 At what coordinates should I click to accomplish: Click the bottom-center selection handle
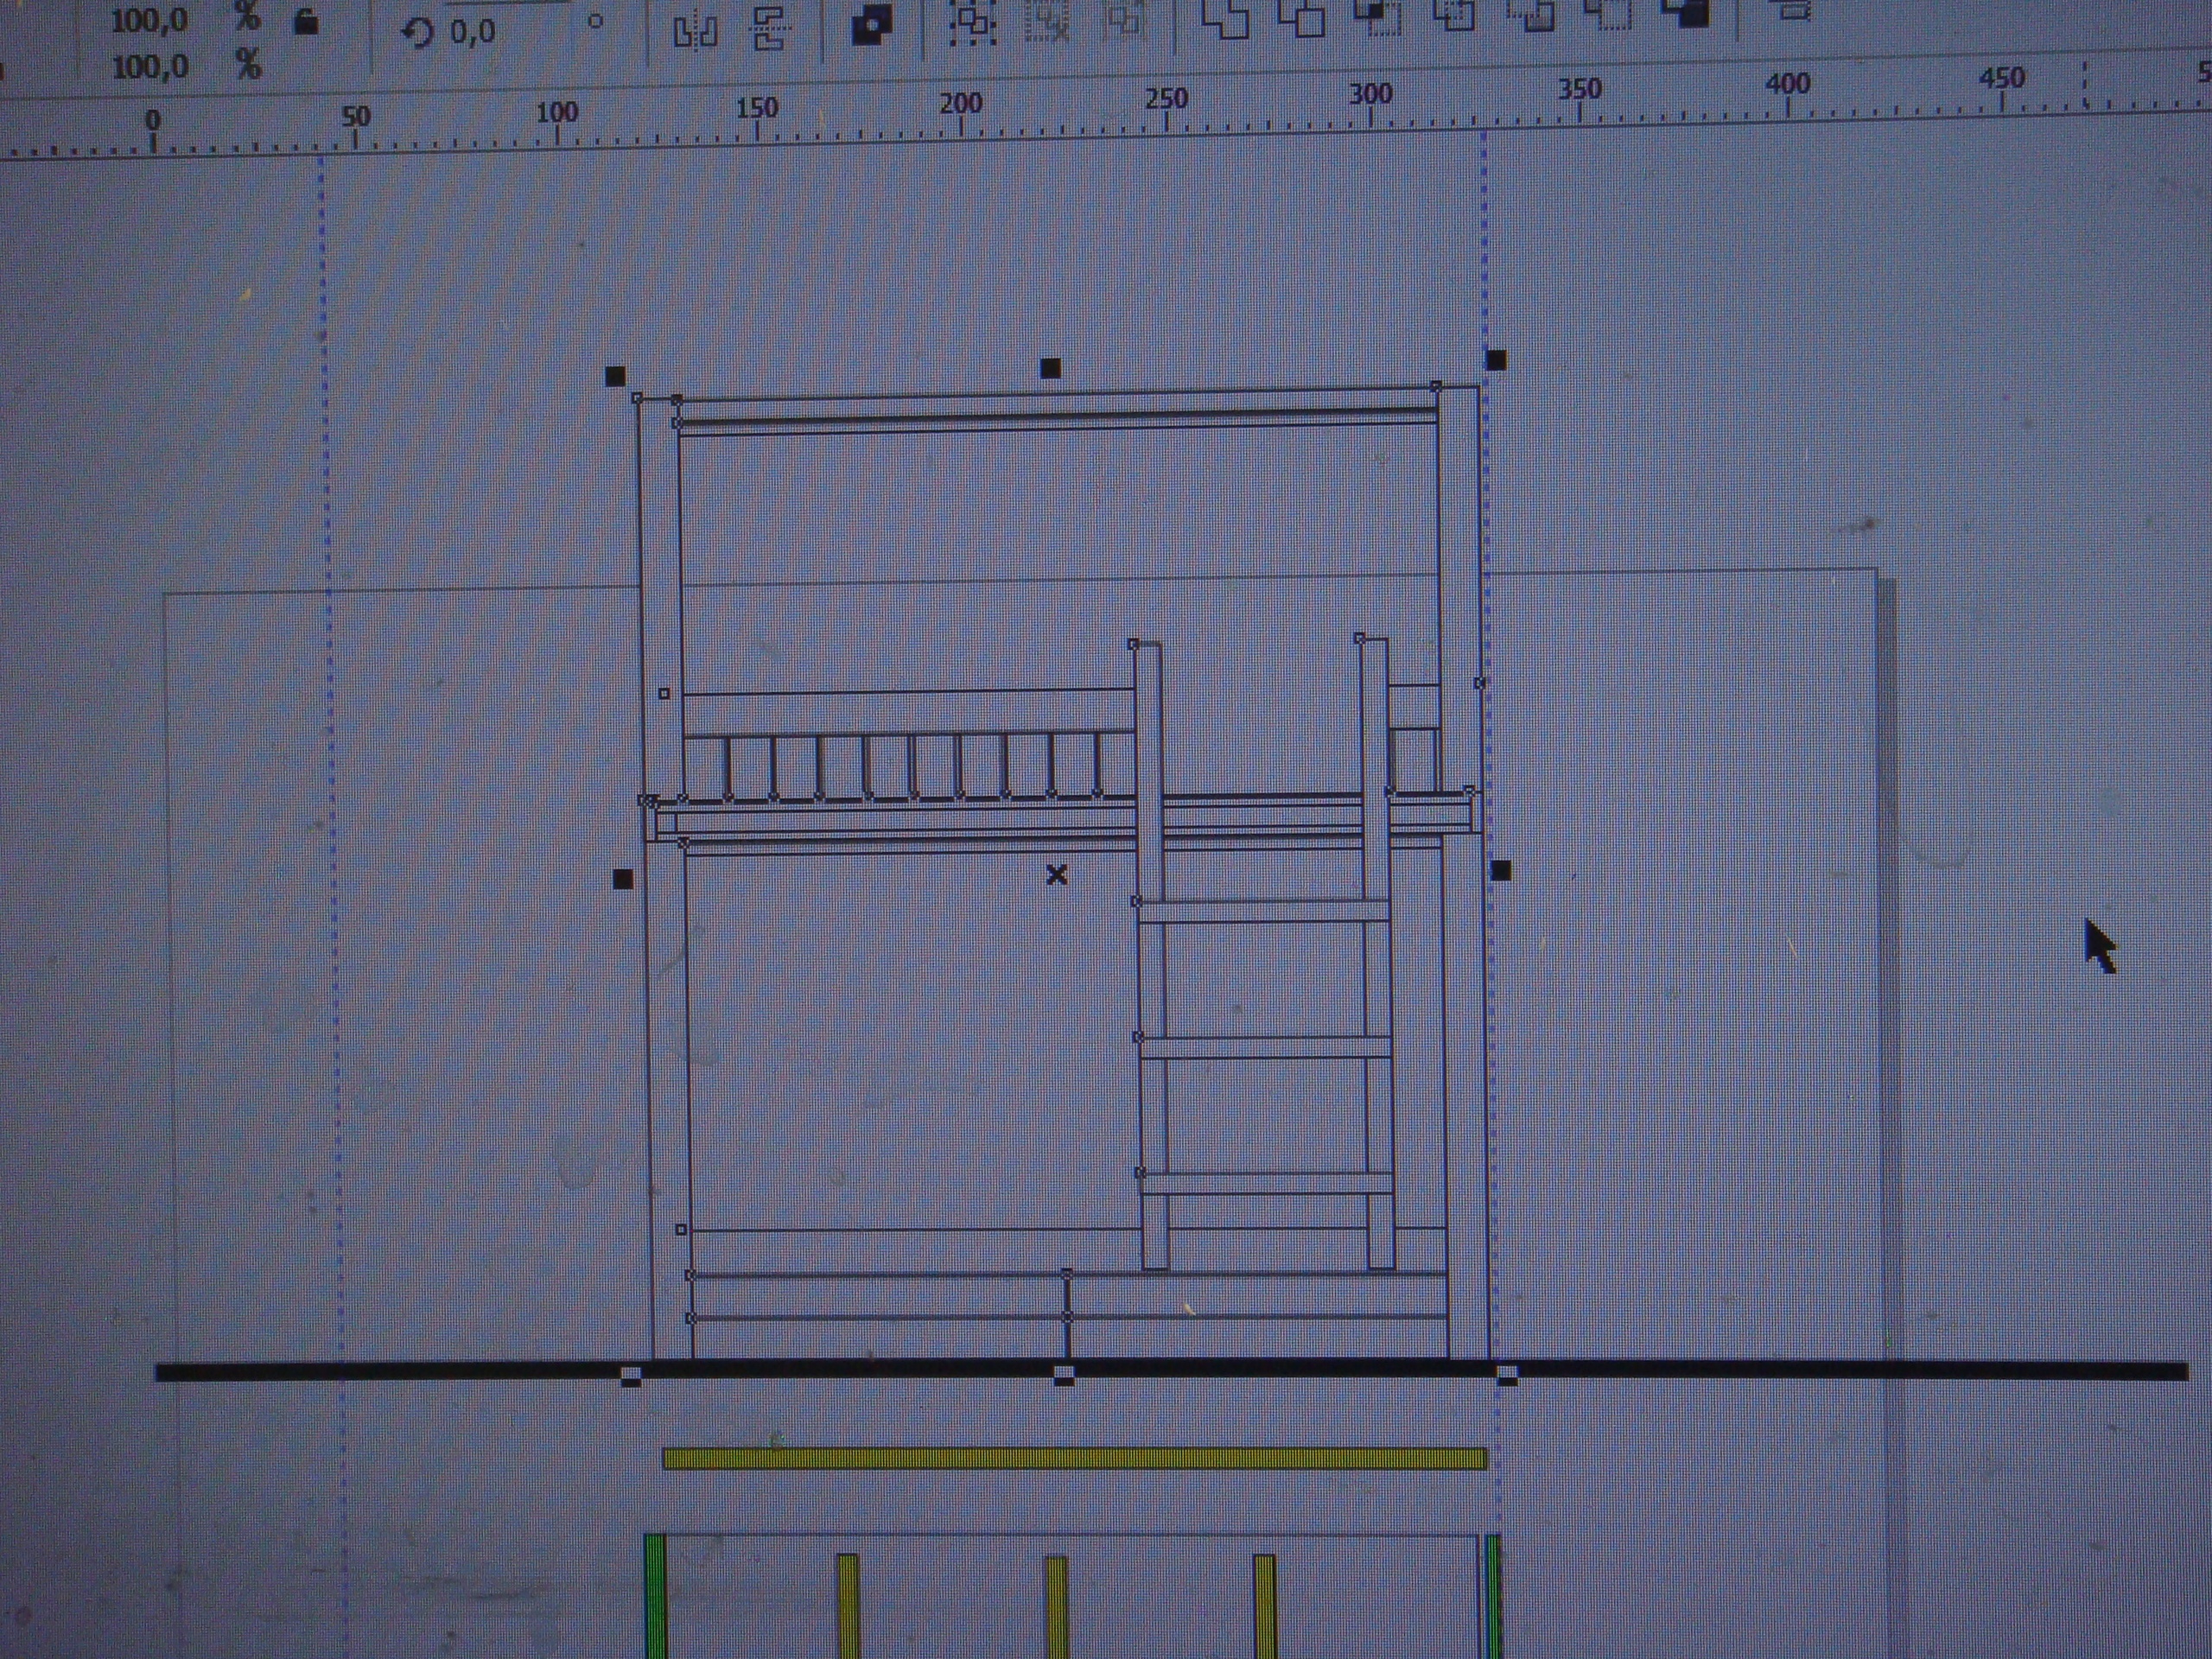pos(1064,1375)
